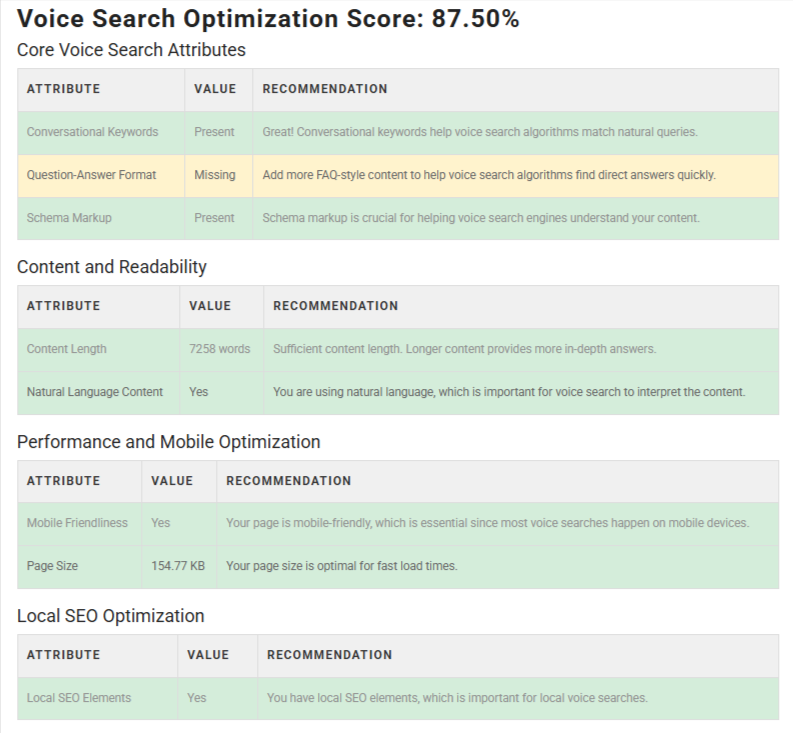The width and height of the screenshot is (793, 733).
Task: Select the Core Voice Search Attributes section title
Action: [x=131, y=49]
